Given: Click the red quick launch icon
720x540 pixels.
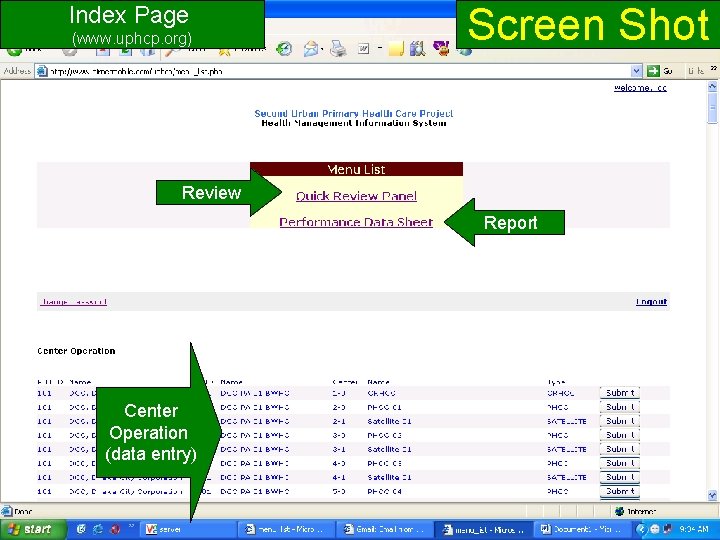Looking at the screenshot, I should click(115, 529).
